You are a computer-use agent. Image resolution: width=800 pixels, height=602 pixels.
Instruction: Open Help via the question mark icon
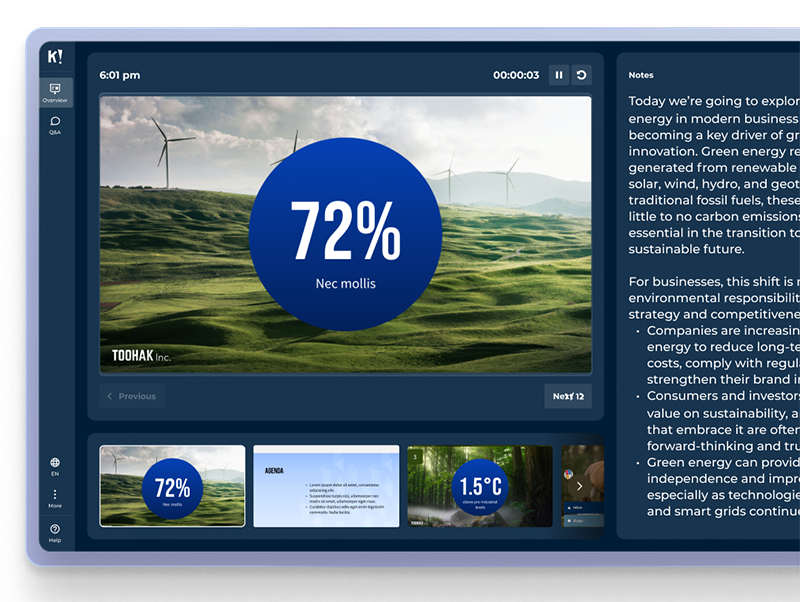(x=55, y=530)
